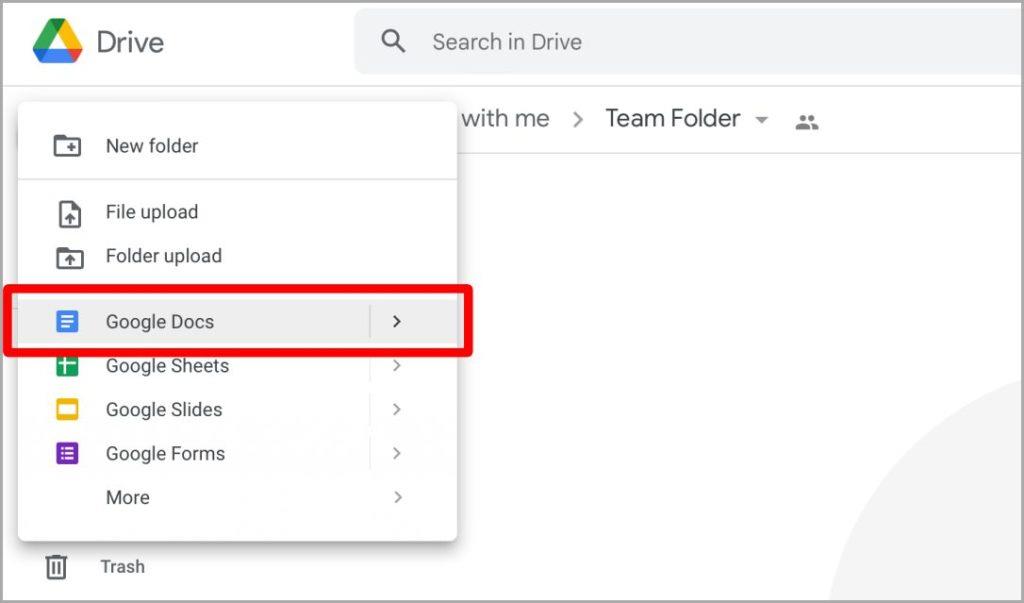This screenshot has height=603, width=1024.
Task: Click the blue Google Docs icon
Action: coord(67,321)
